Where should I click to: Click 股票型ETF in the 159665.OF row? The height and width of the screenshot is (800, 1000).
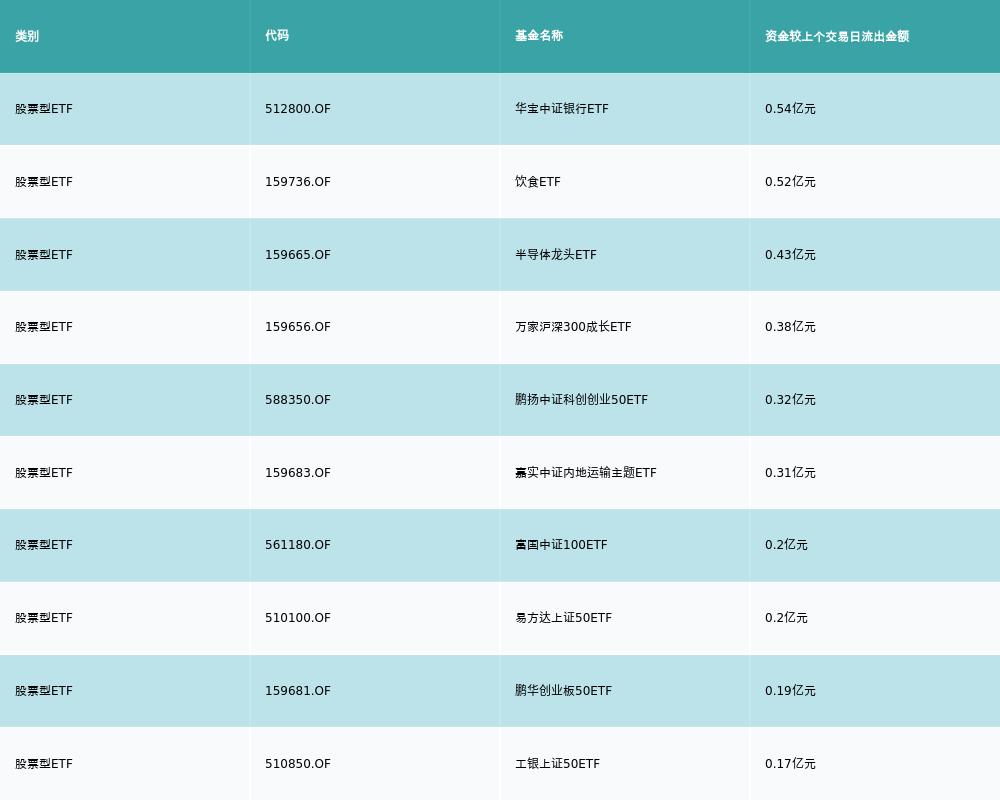coord(44,254)
